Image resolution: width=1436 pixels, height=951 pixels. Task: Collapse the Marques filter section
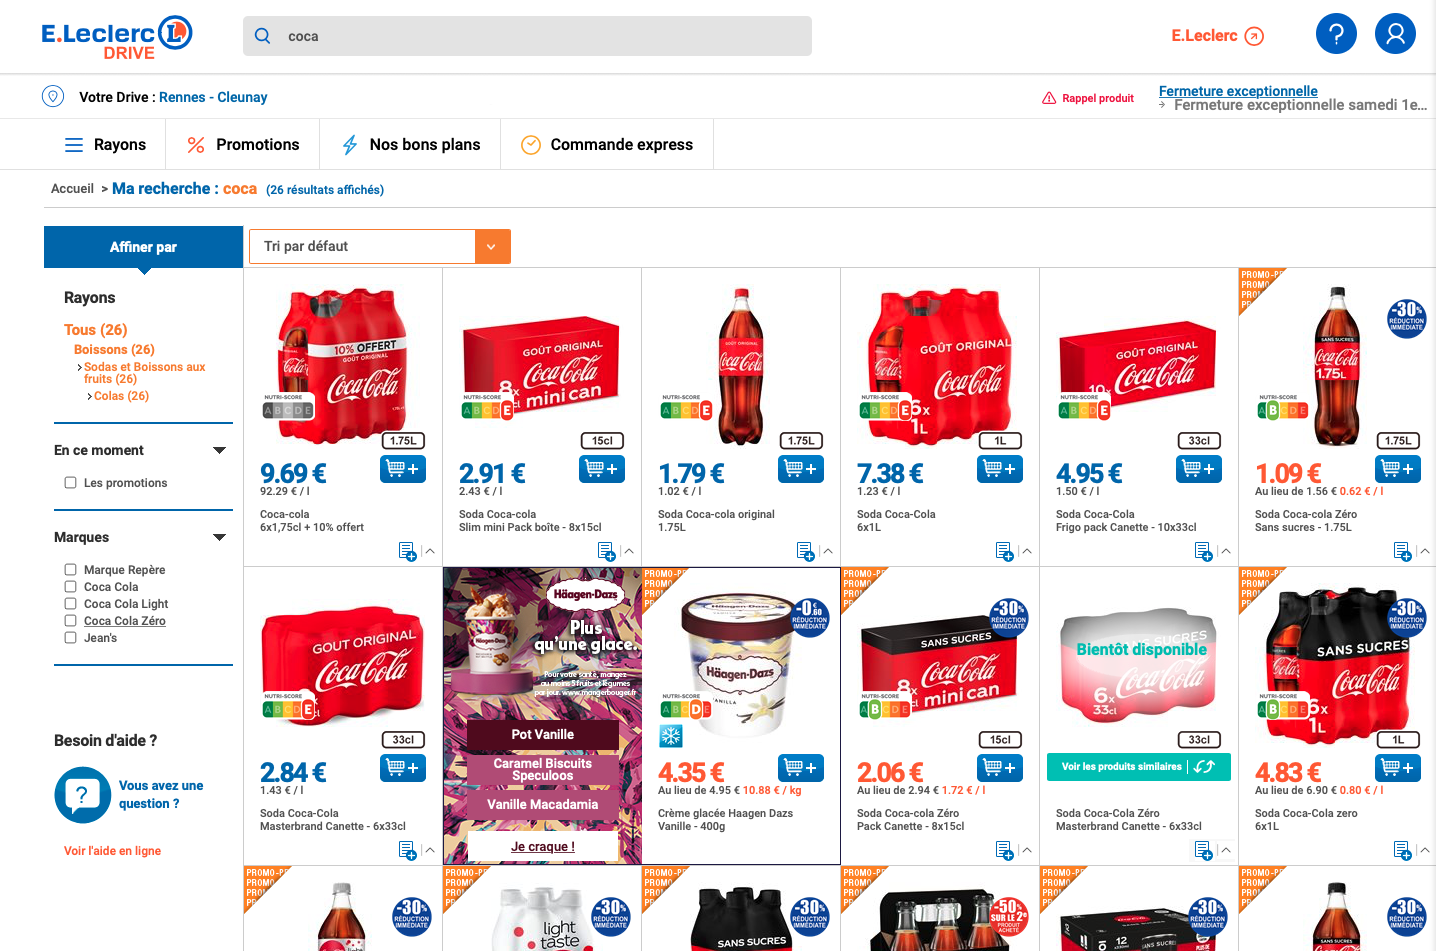[x=220, y=538]
